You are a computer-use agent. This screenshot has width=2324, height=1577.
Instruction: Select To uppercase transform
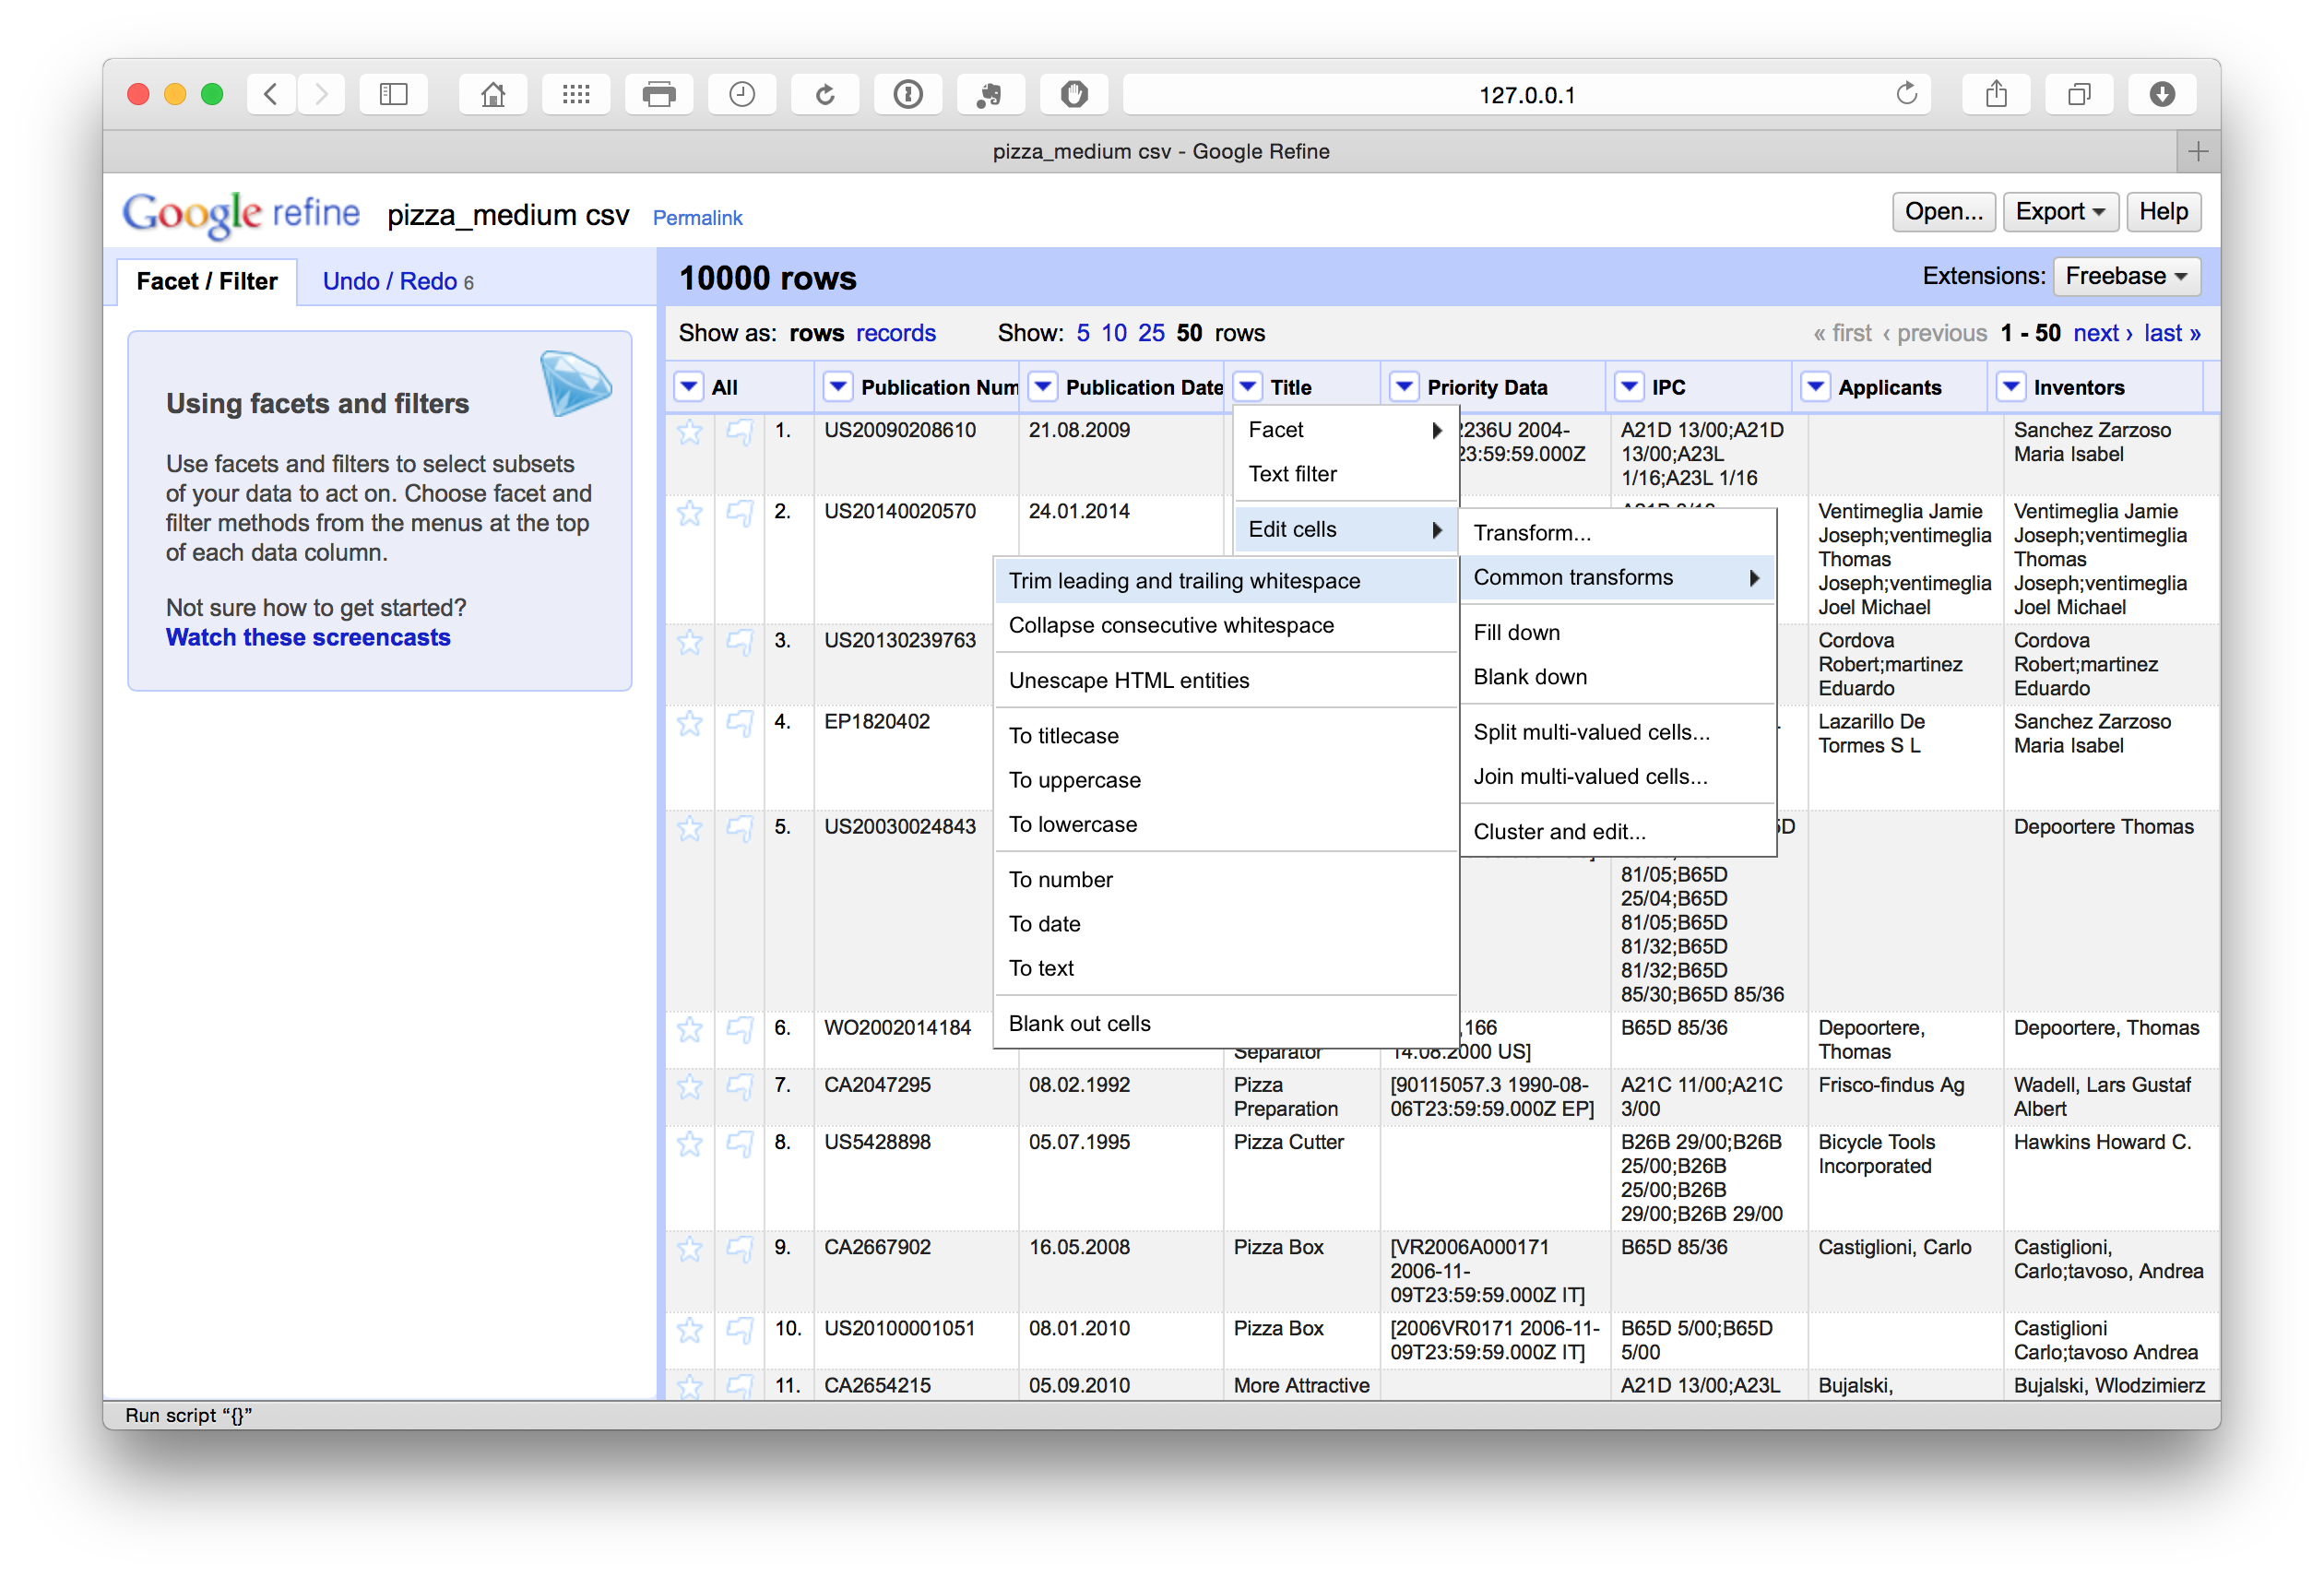(x=1074, y=780)
